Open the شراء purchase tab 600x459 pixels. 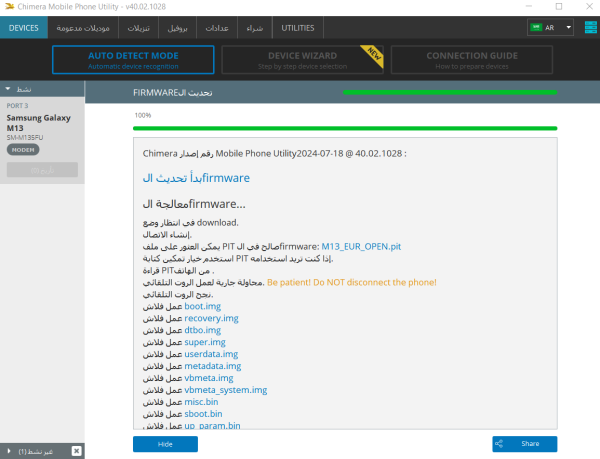pos(255,28)
